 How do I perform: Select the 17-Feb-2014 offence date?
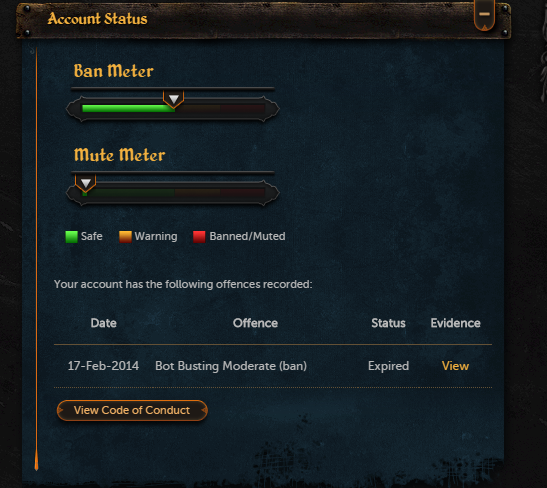click(103, 366)
